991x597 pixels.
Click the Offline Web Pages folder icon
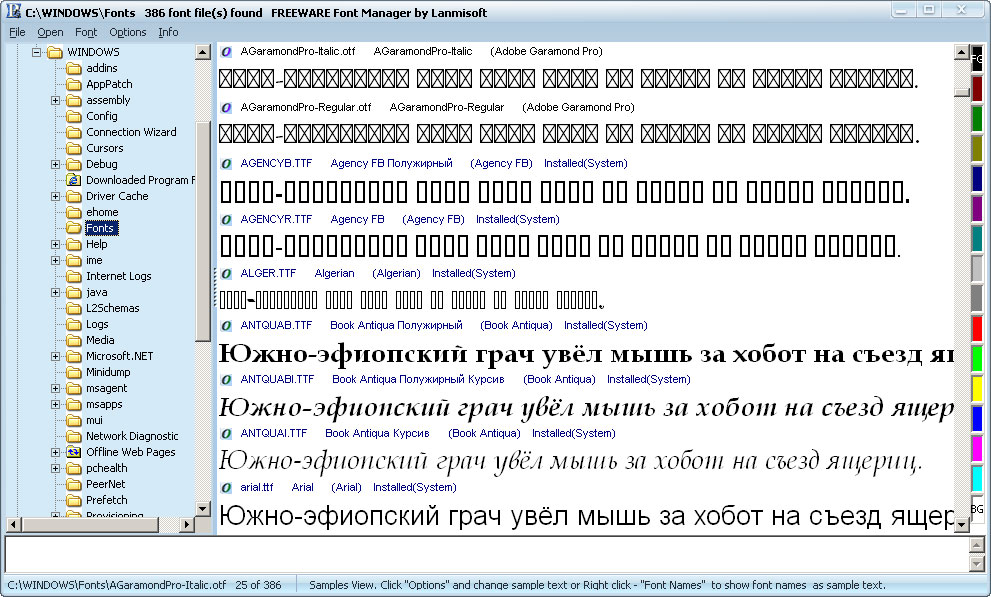pos(73,452)
